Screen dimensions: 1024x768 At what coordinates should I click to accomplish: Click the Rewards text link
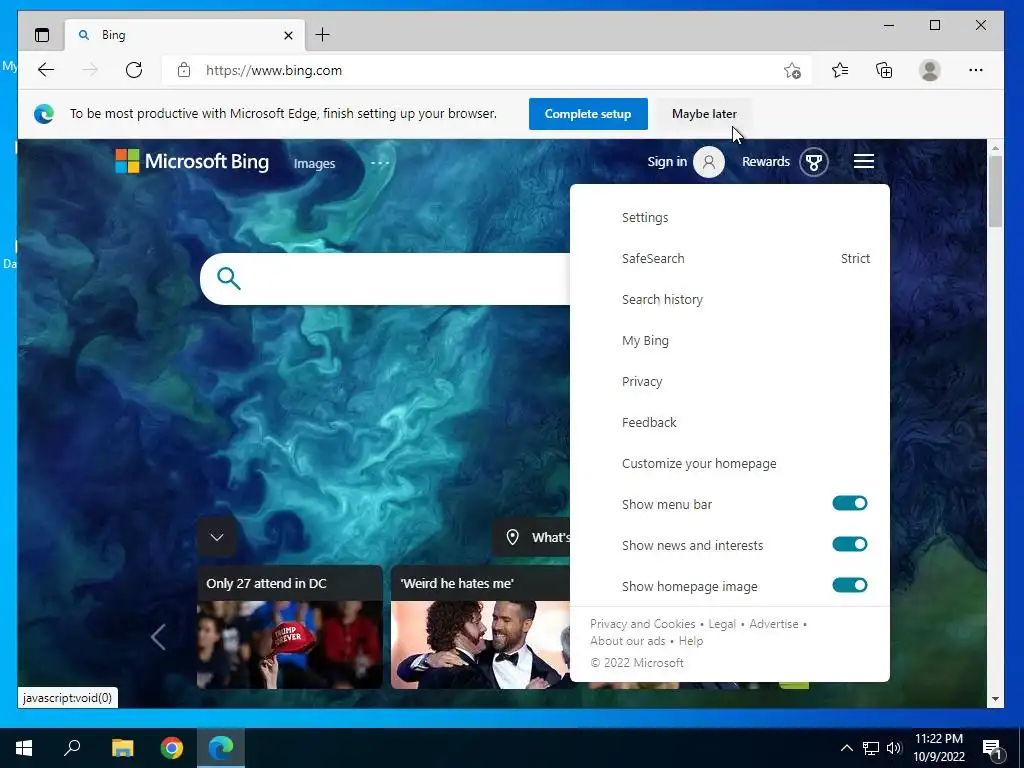(x=765, y=161)
